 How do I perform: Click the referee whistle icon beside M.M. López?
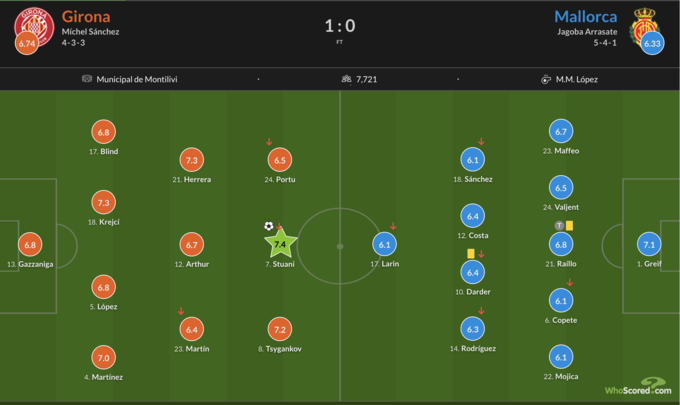[546, 79]
